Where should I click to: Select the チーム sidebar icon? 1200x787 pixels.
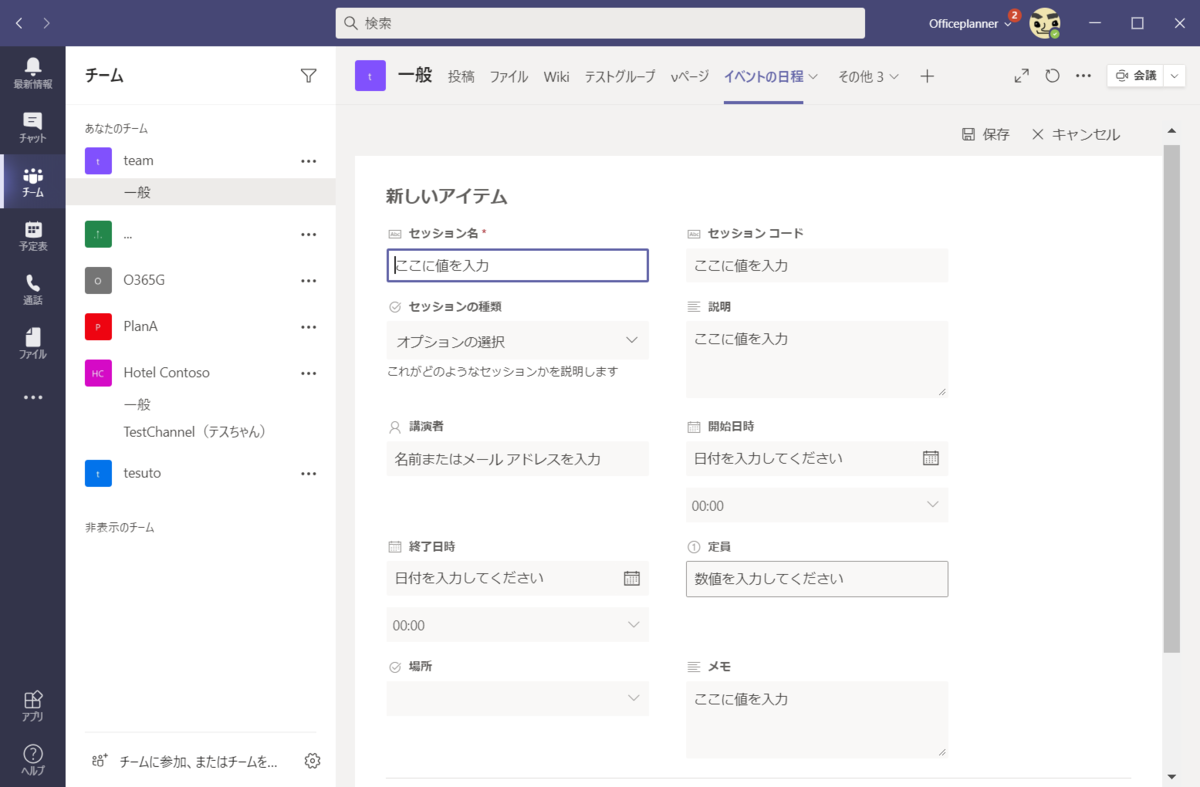click(x=33, y=181)
